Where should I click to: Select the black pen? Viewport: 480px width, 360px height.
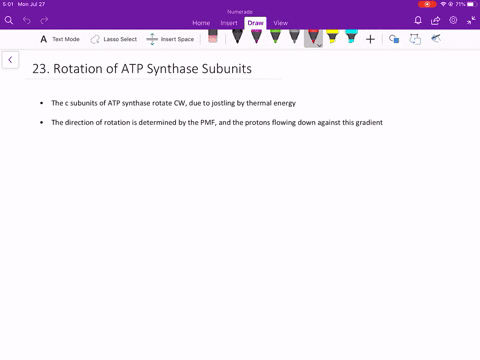coord(237,37)
